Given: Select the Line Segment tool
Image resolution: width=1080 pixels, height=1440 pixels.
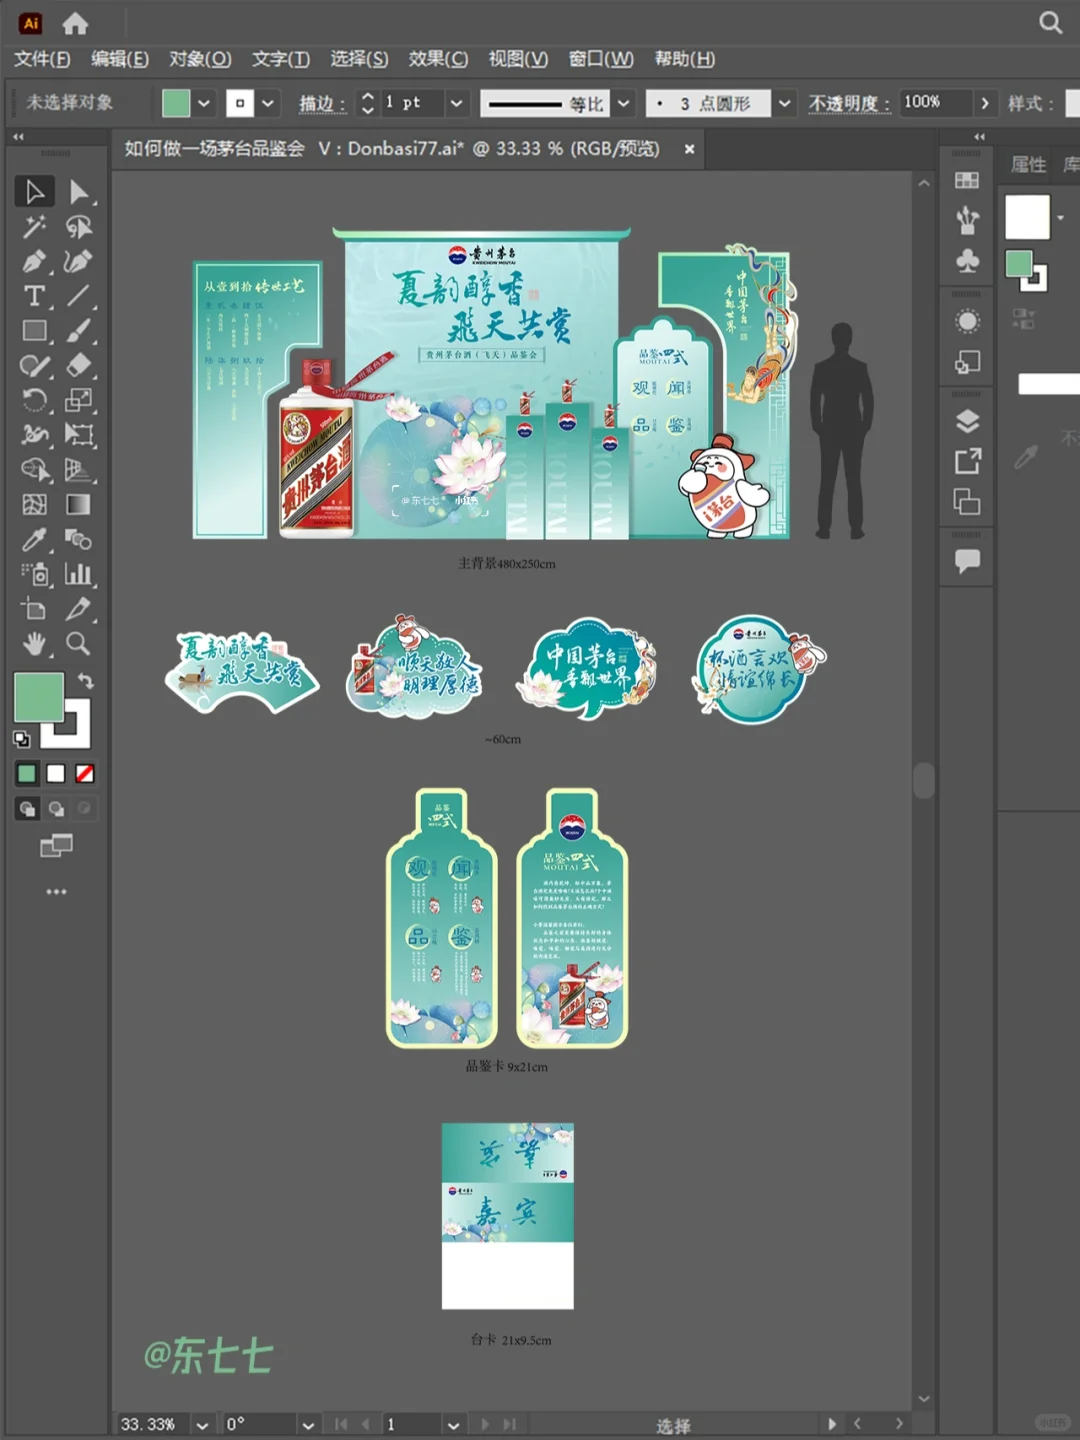Looking at the screenshot, I should [79, 296].
